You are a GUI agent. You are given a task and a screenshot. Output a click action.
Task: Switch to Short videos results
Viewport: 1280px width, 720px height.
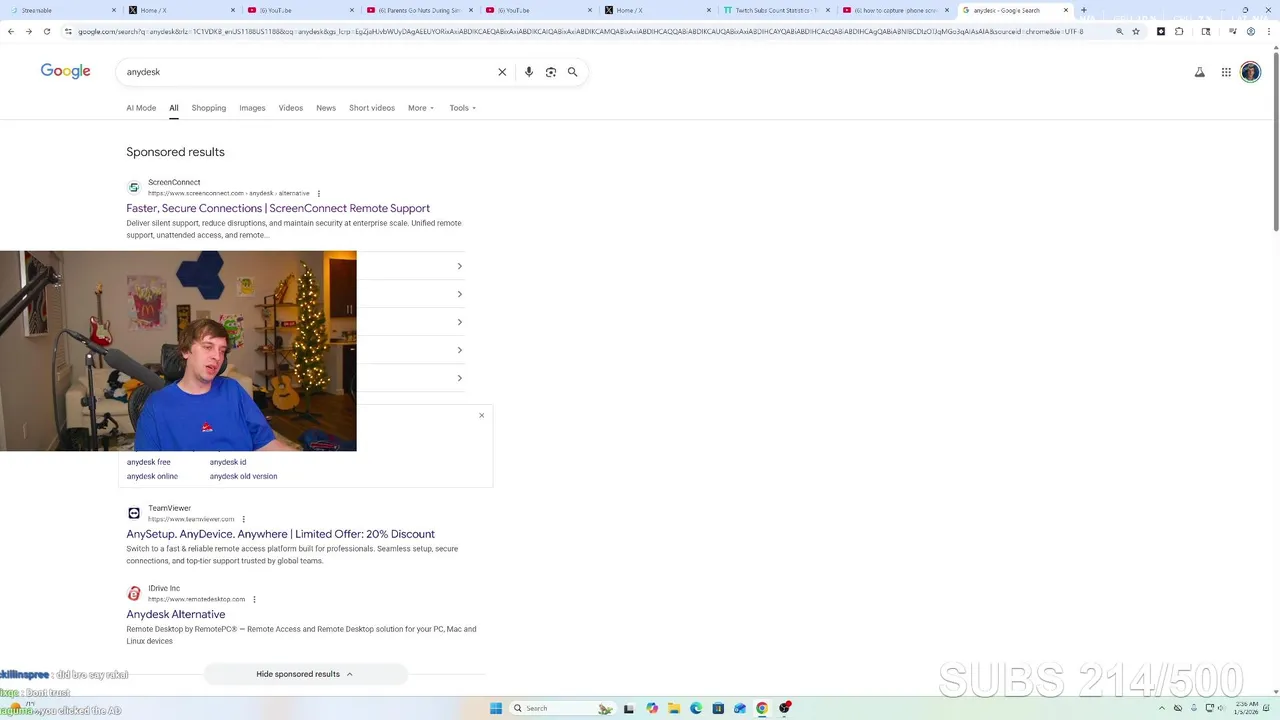[372, 108]
